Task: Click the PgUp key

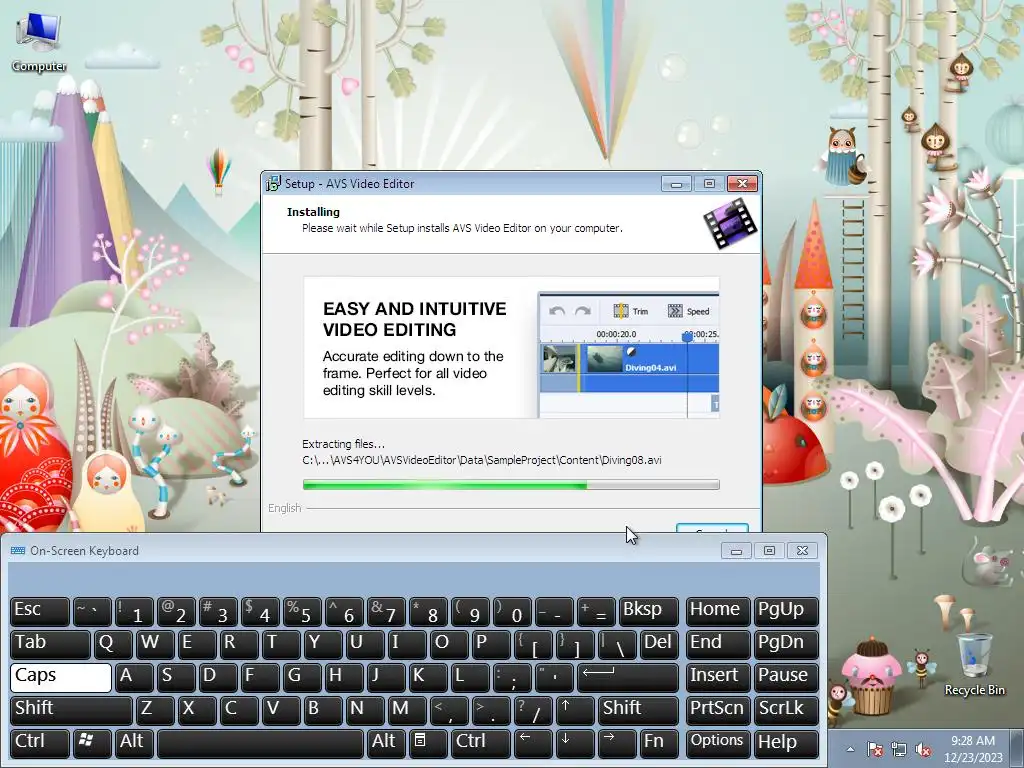Action: pyautogui.click(x=786, y=612)
